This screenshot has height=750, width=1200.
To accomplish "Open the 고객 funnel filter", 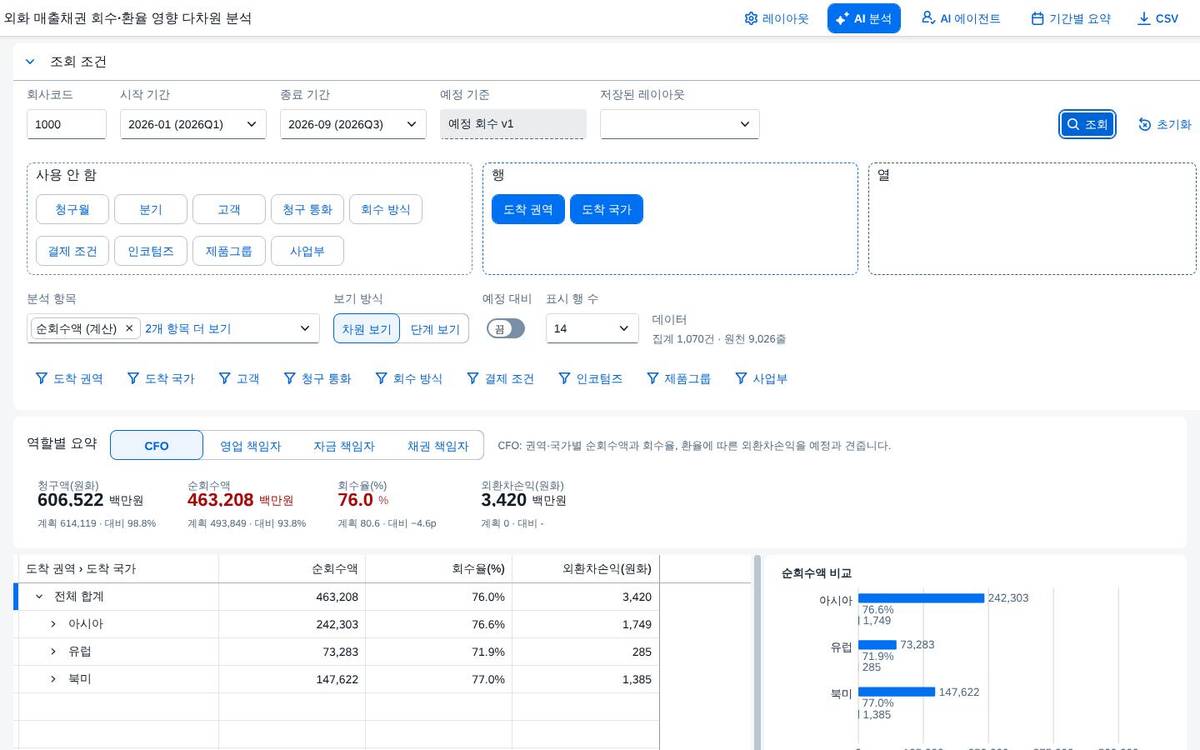I will 239,379.
